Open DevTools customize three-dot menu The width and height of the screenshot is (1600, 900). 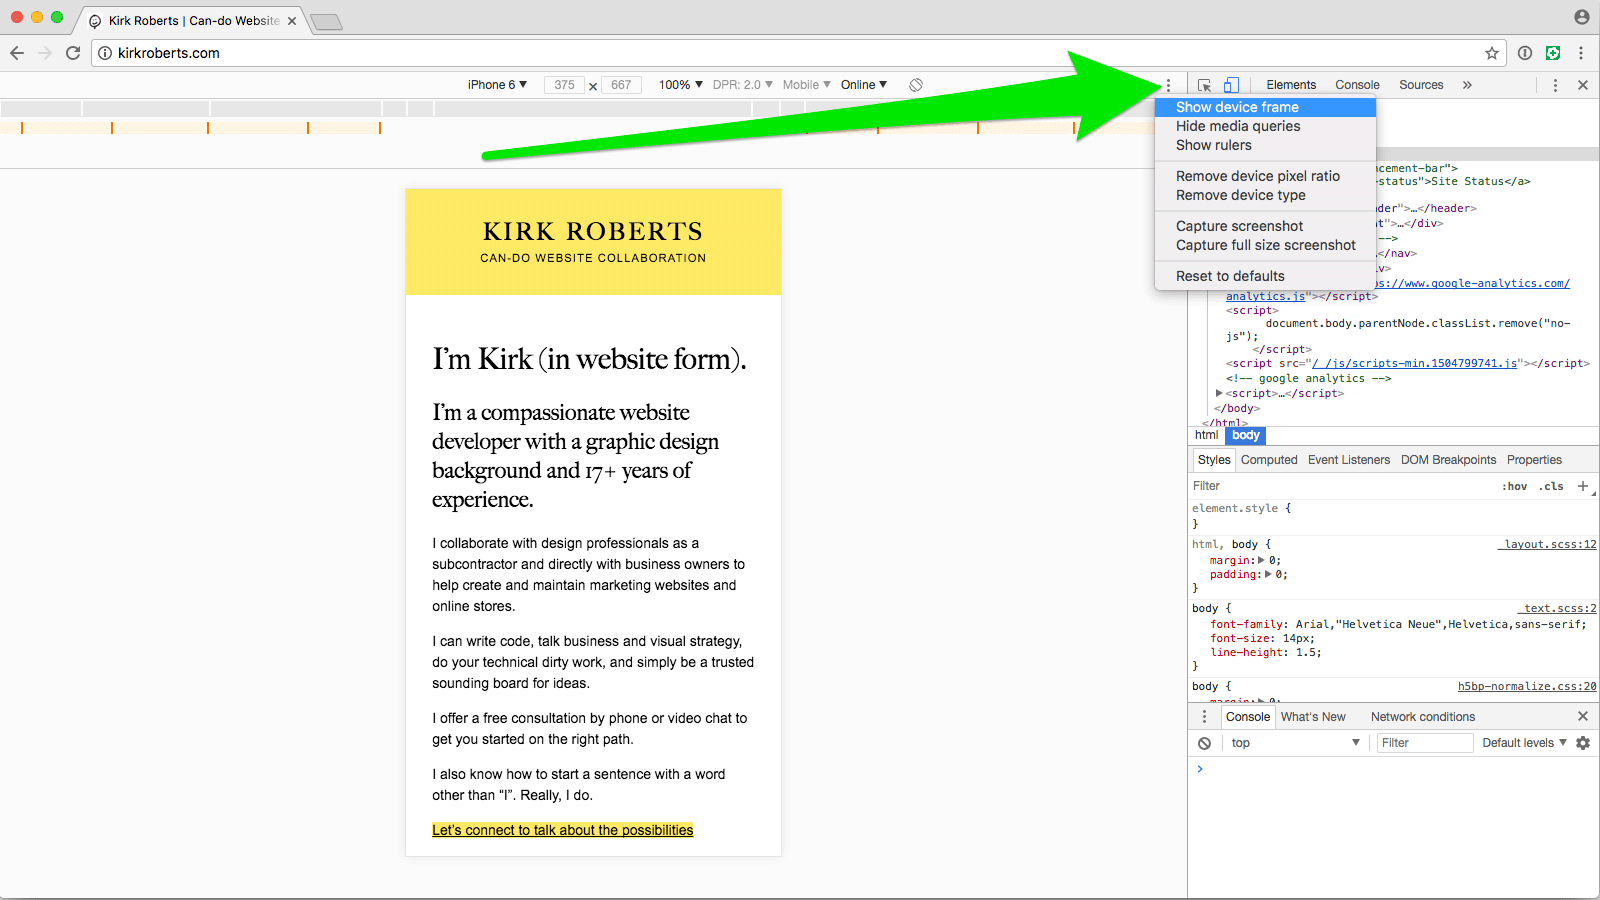coord(1555,85)
